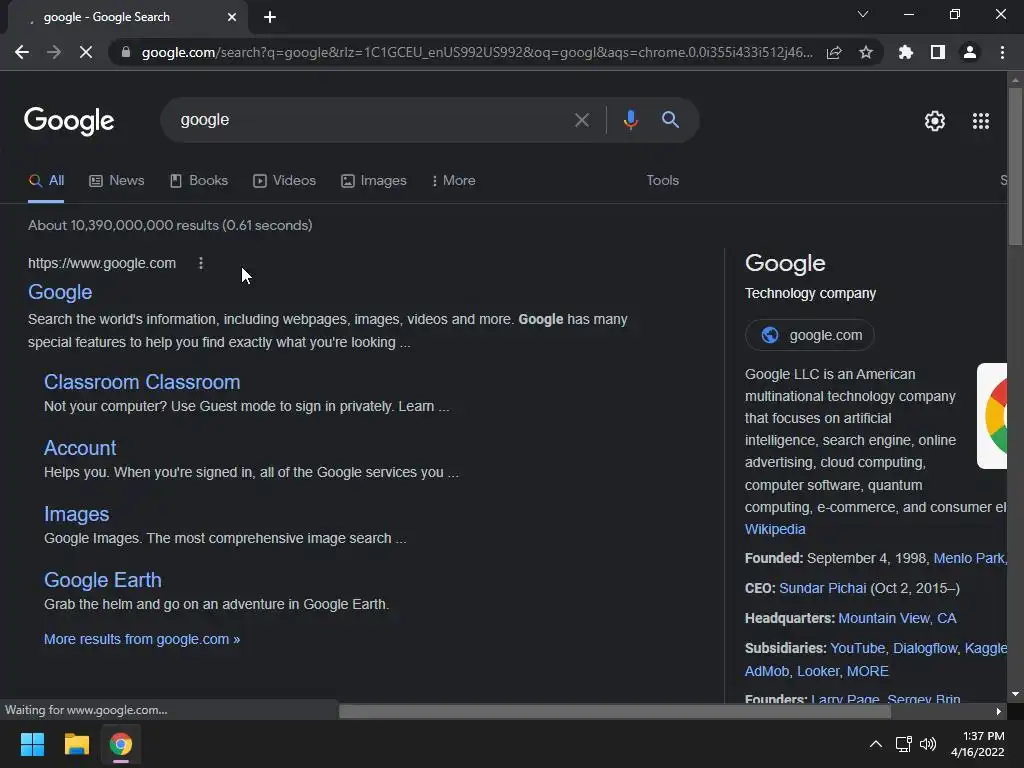The height and width of the screenshot is (768, 1024).
Task: Switch to the News tab
Action: [x=117, y=181]
